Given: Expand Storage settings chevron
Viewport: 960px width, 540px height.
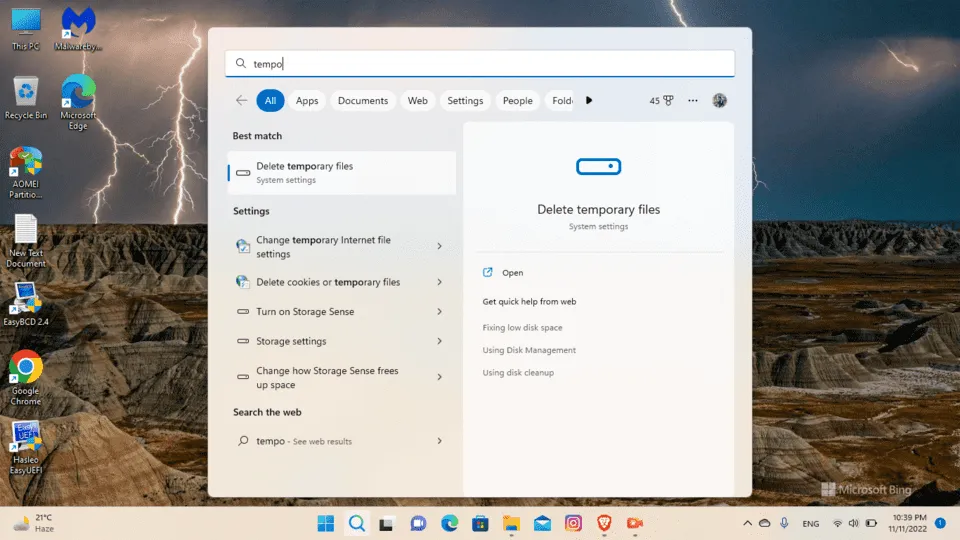Looking at the screenshot, I should click(440, 341).
